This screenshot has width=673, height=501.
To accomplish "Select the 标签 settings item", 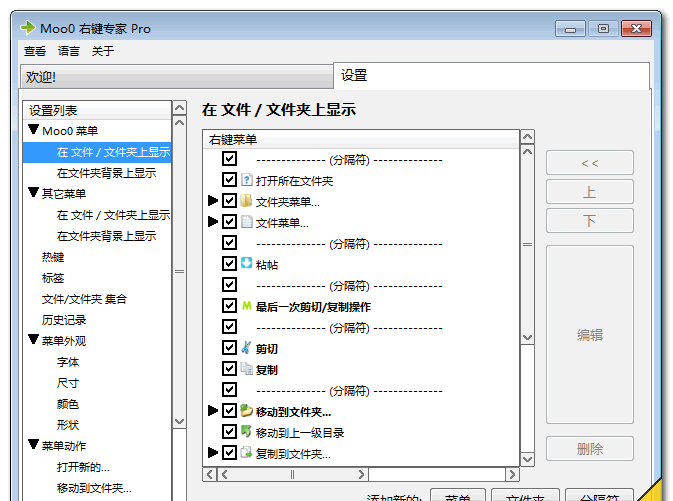I will (53, 278).
